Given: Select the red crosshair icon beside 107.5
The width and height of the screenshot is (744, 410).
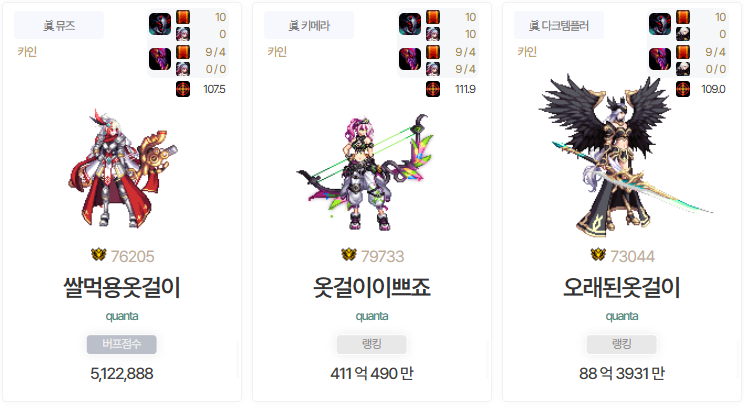Looking at the screenshot, I should pos(183,89).
